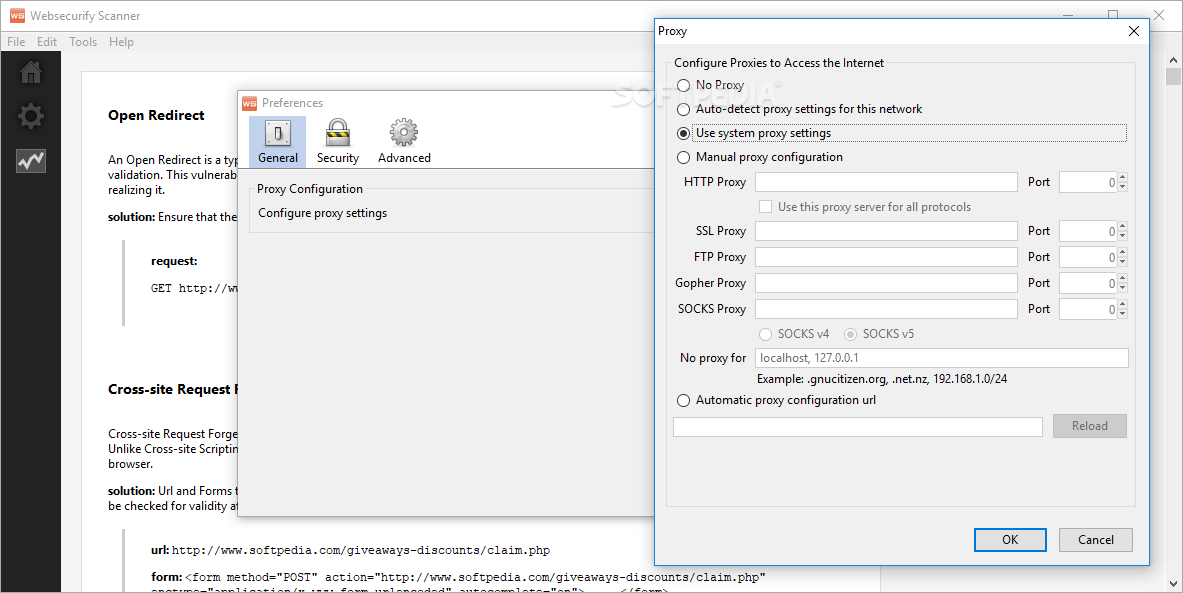Click the main window vertical scrollbar up arrow

point(1173,60)
